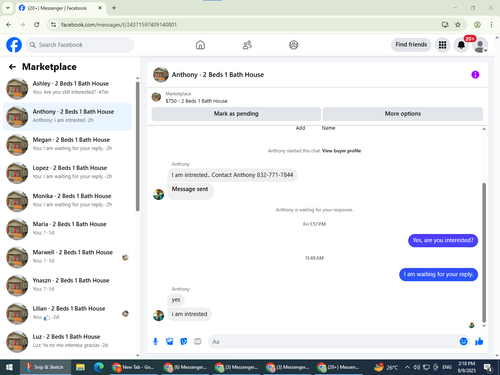Image resolution: width=500 pixels, height=375 pixels.
Task: Click the Mark as pending button
Action: [x=236, y=114]
